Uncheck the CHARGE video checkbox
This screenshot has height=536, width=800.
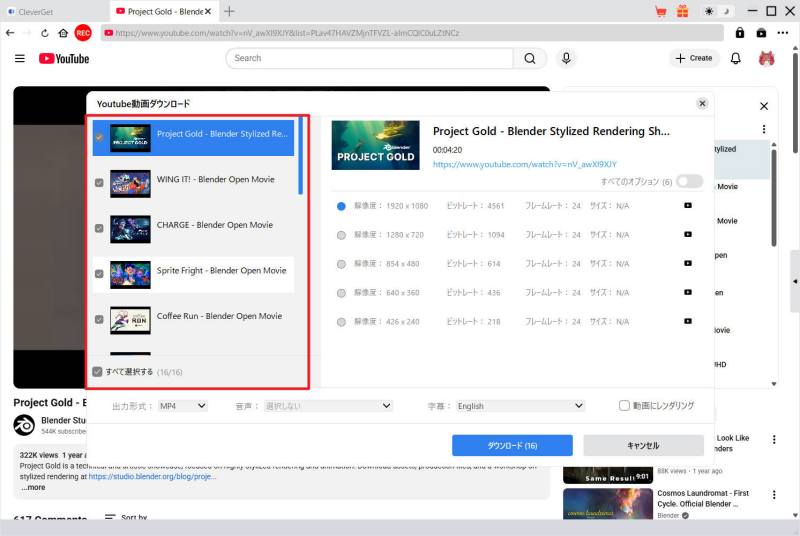pos(99,228)
